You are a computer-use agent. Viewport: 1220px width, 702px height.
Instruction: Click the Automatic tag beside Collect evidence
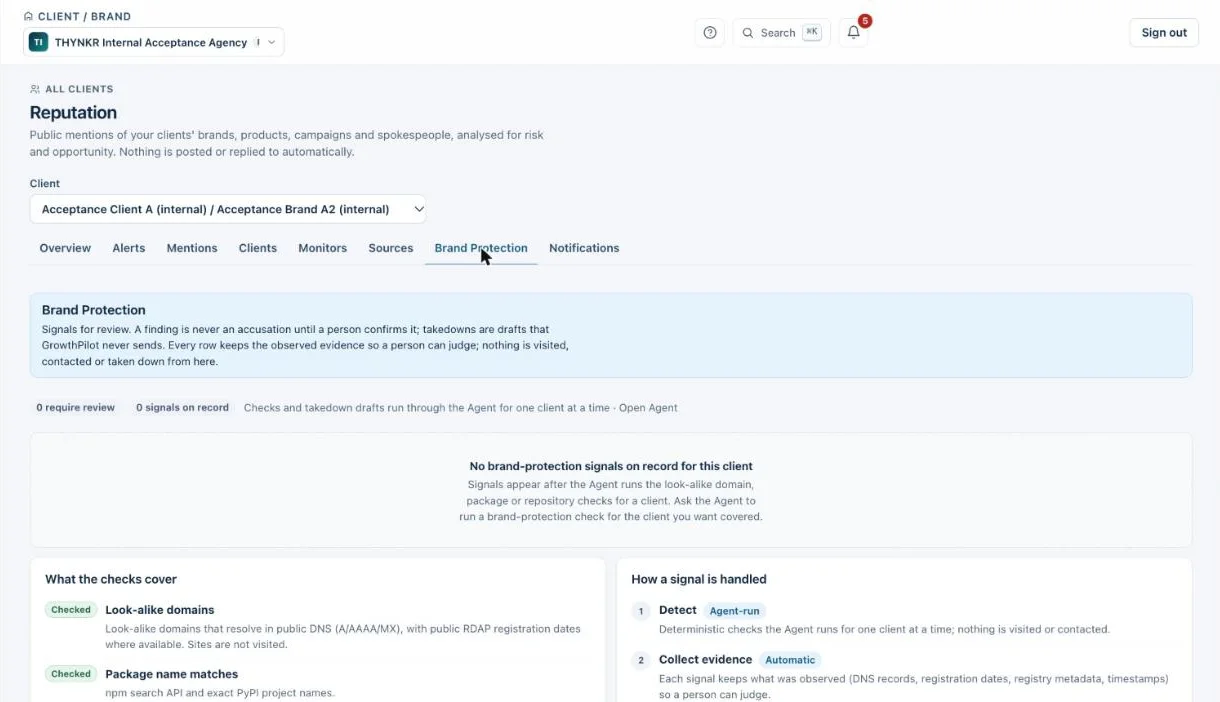tap(790, 660)
